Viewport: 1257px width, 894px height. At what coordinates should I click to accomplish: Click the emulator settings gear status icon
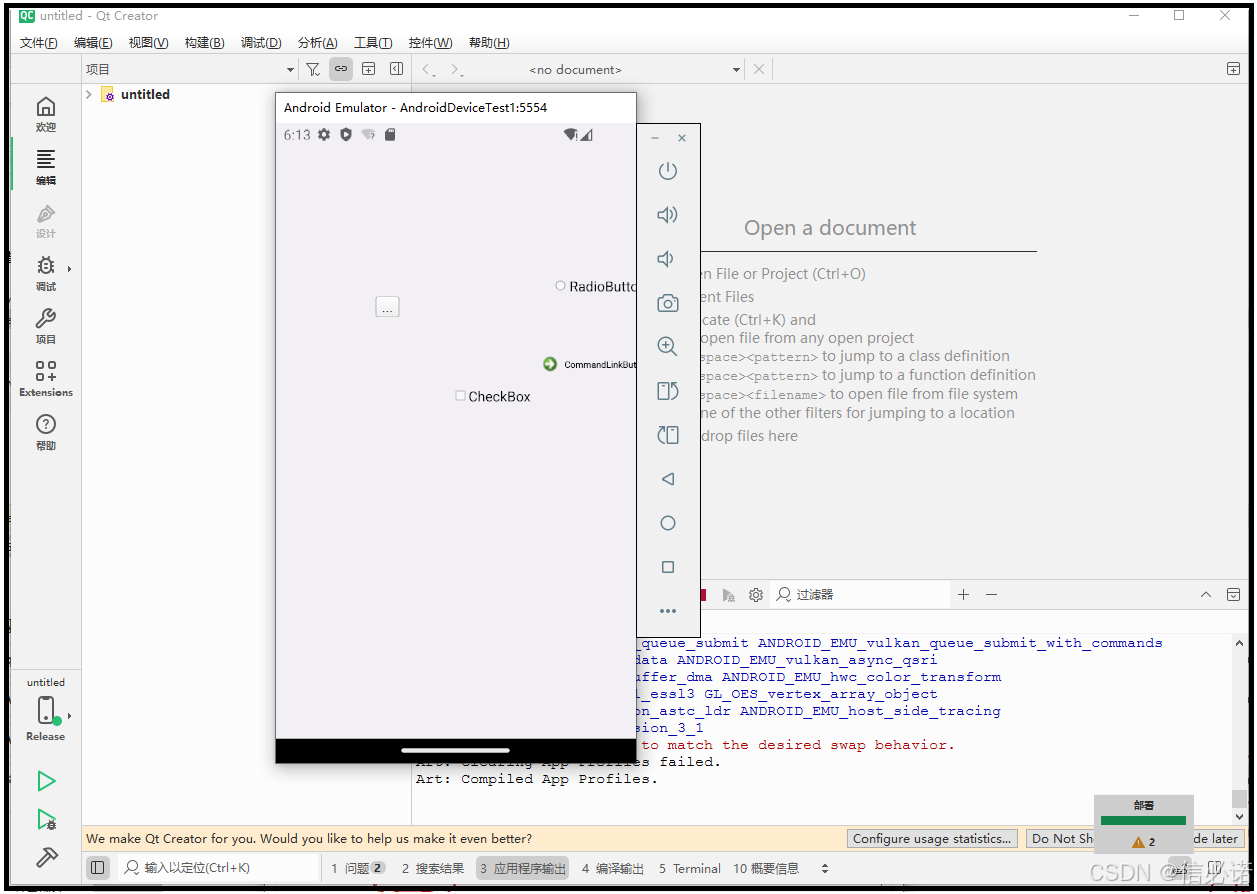click(x=324, y=134)
